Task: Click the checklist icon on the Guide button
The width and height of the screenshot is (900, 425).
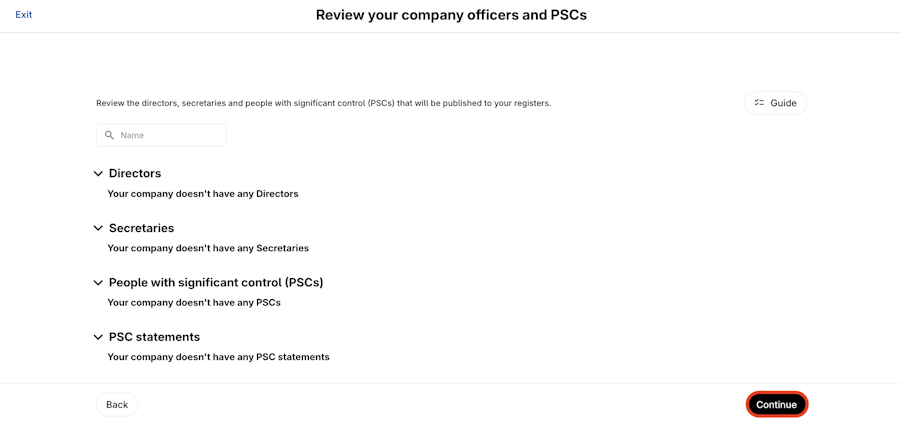Action: pyautogui.click(x=759, y=103)
